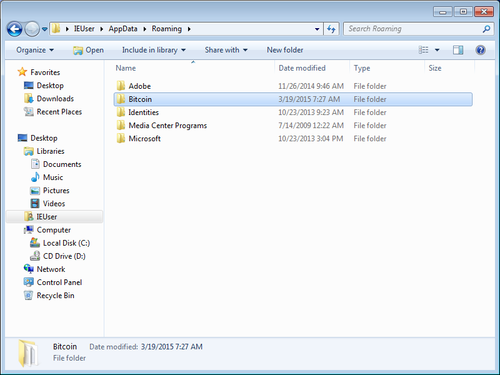
Task: Open the Videos library
Action: click(54, 204)
